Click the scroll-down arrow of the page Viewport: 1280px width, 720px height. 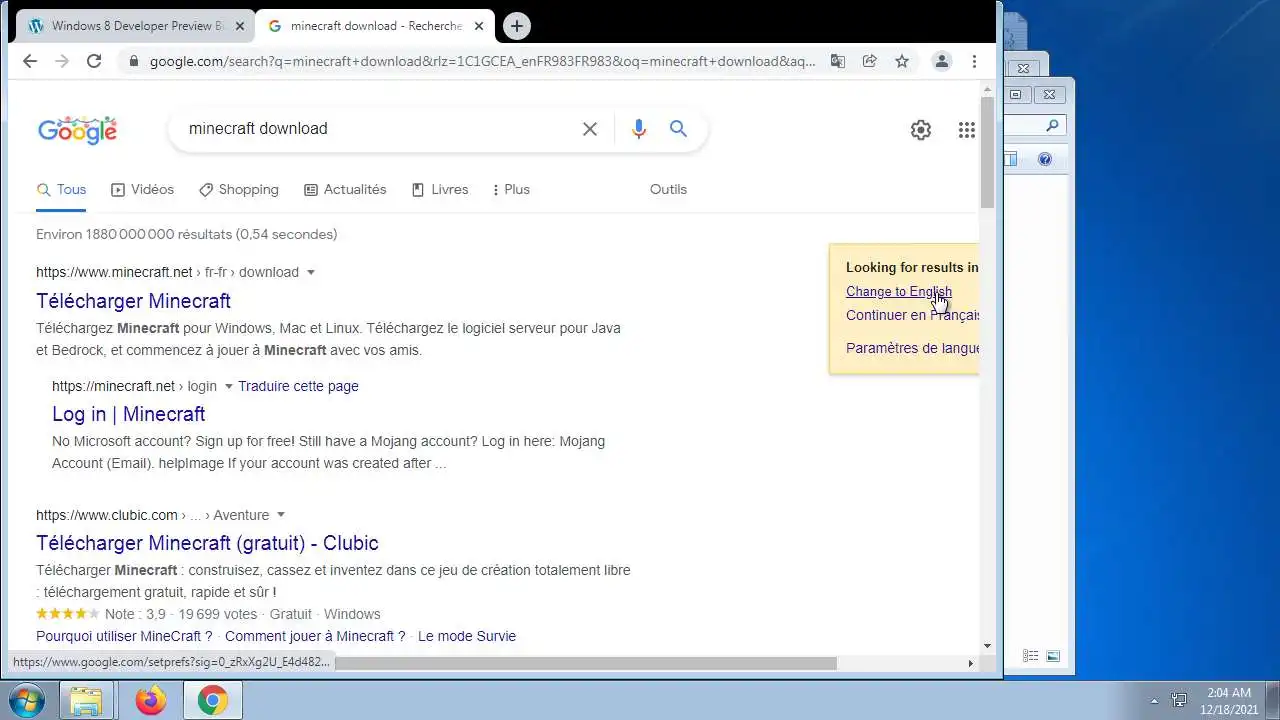point(987,646)
